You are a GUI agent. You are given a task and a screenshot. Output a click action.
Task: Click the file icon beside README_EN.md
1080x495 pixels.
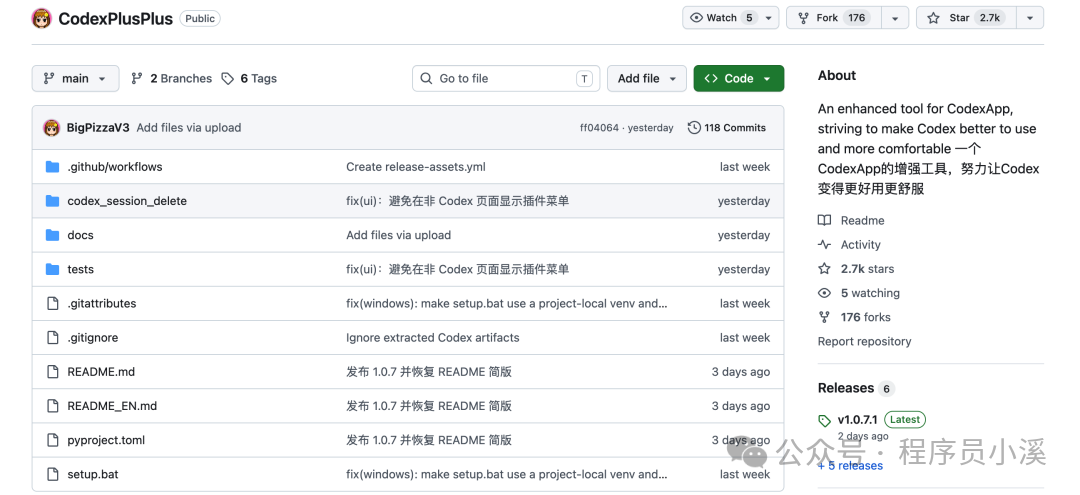coord(52,406)
